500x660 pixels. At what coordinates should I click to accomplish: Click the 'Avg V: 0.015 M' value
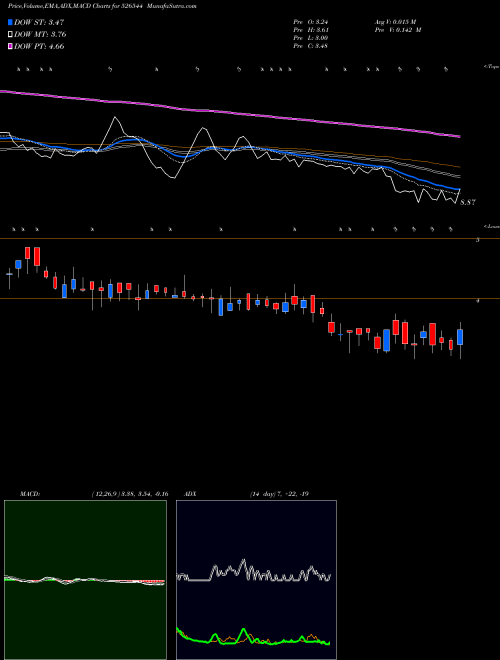[395, 21]
